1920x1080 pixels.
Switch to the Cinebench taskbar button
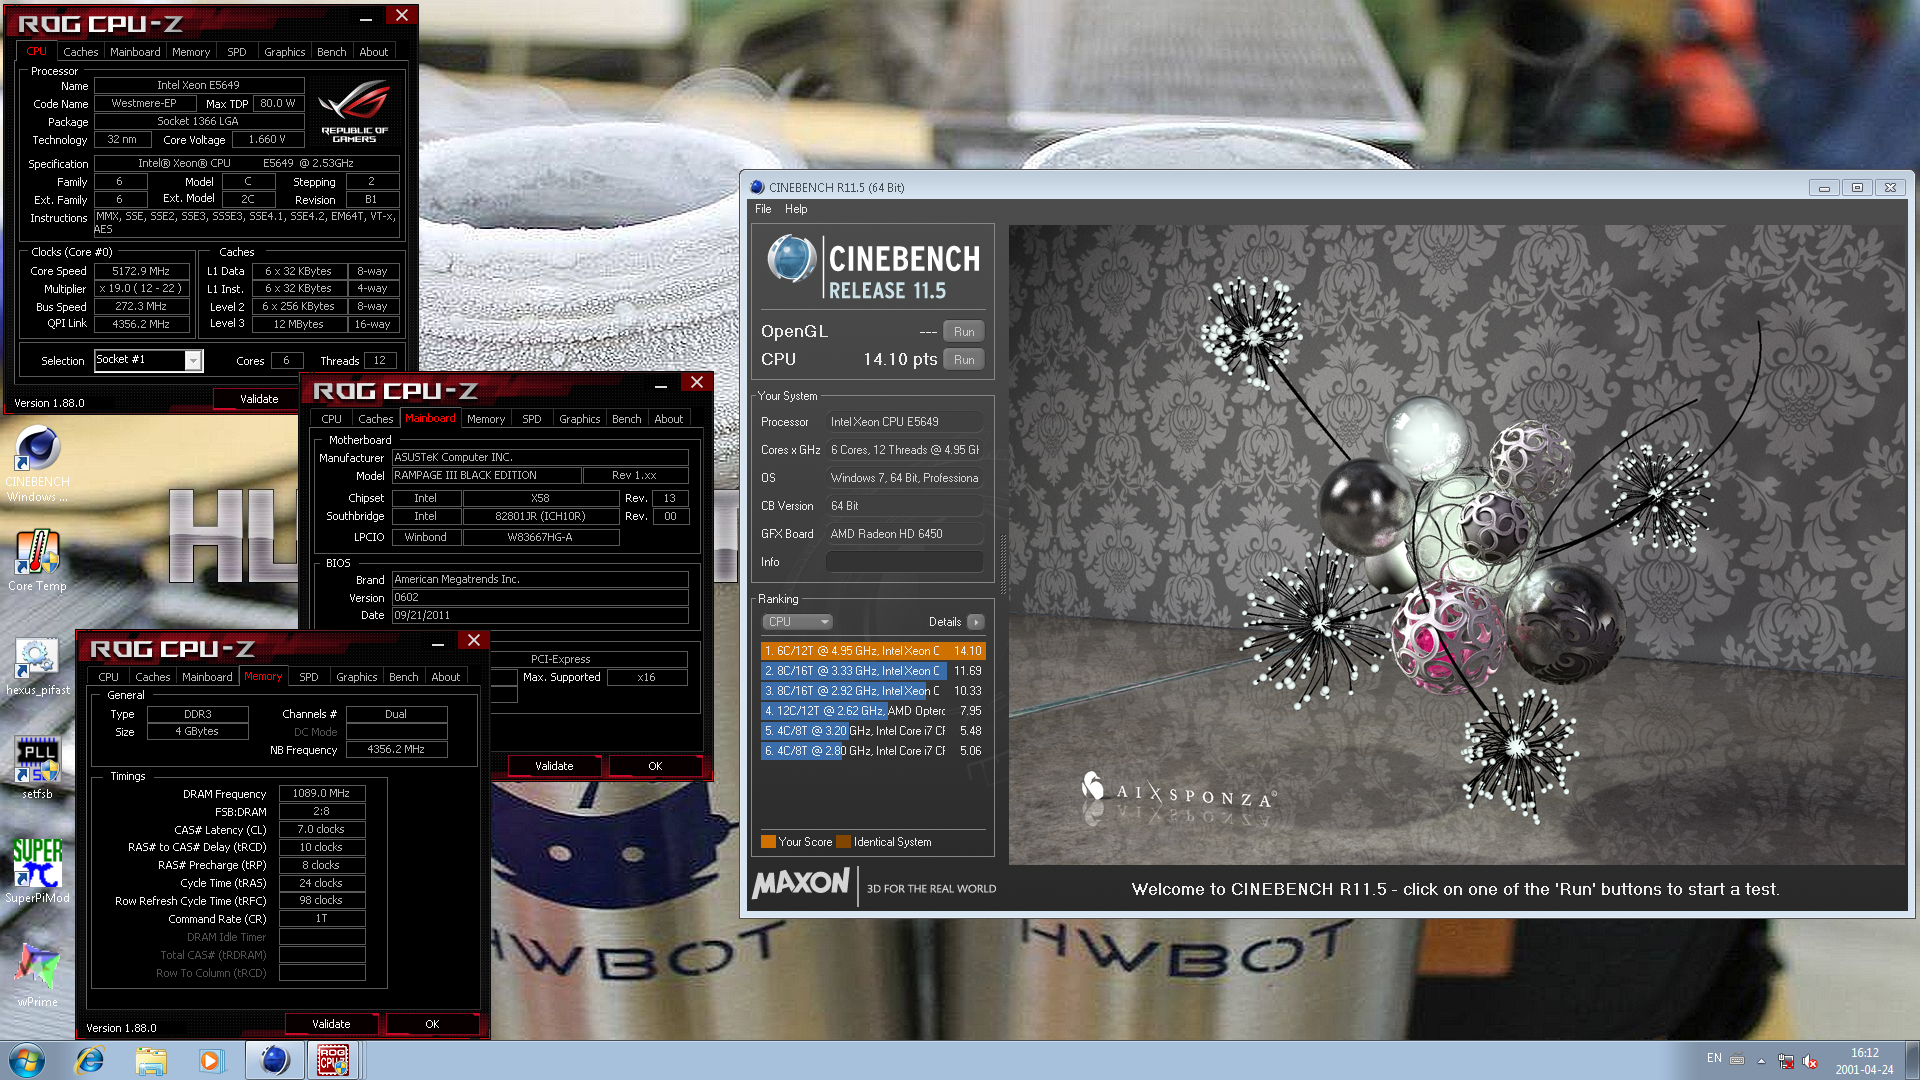274,1060
